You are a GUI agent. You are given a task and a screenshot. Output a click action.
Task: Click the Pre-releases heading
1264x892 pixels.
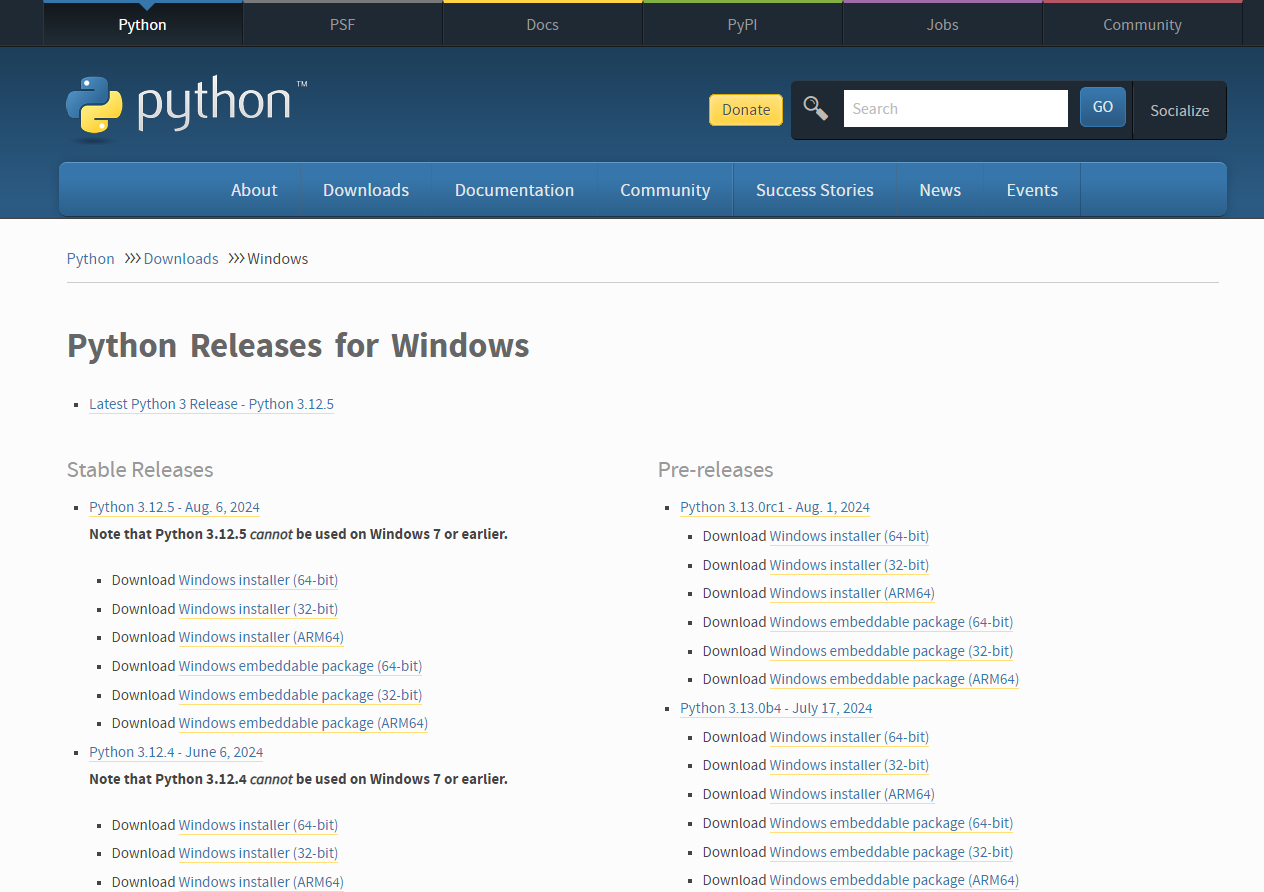715,470
